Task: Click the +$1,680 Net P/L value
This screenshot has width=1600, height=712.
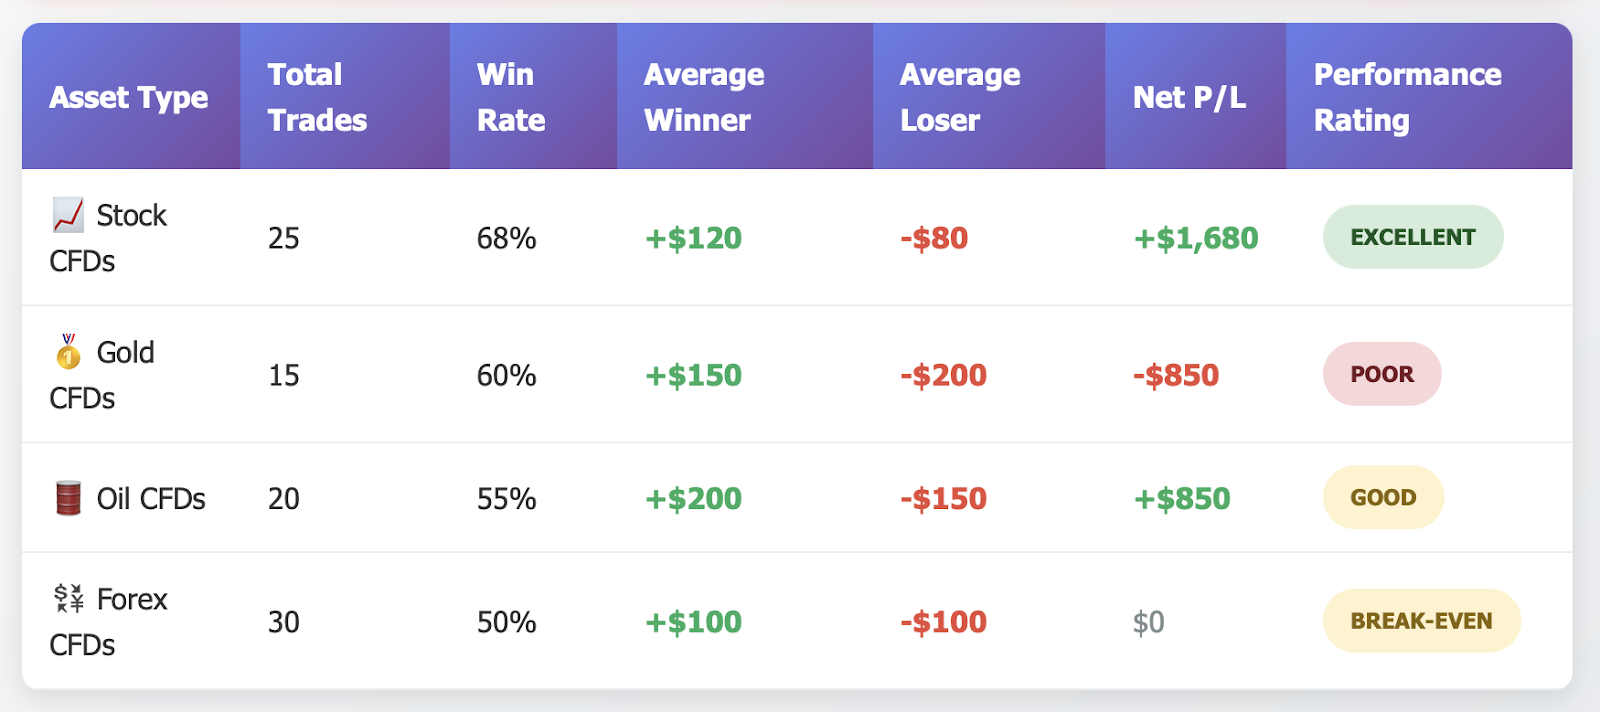Action: (1195, 238)
